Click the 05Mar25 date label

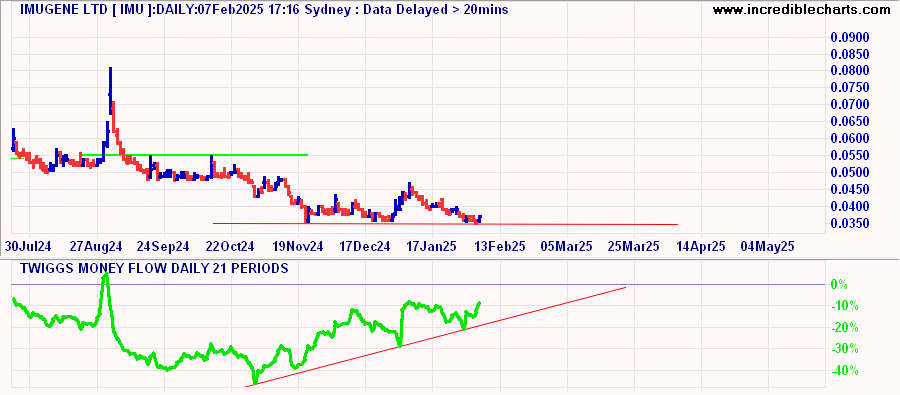[567, 246]
